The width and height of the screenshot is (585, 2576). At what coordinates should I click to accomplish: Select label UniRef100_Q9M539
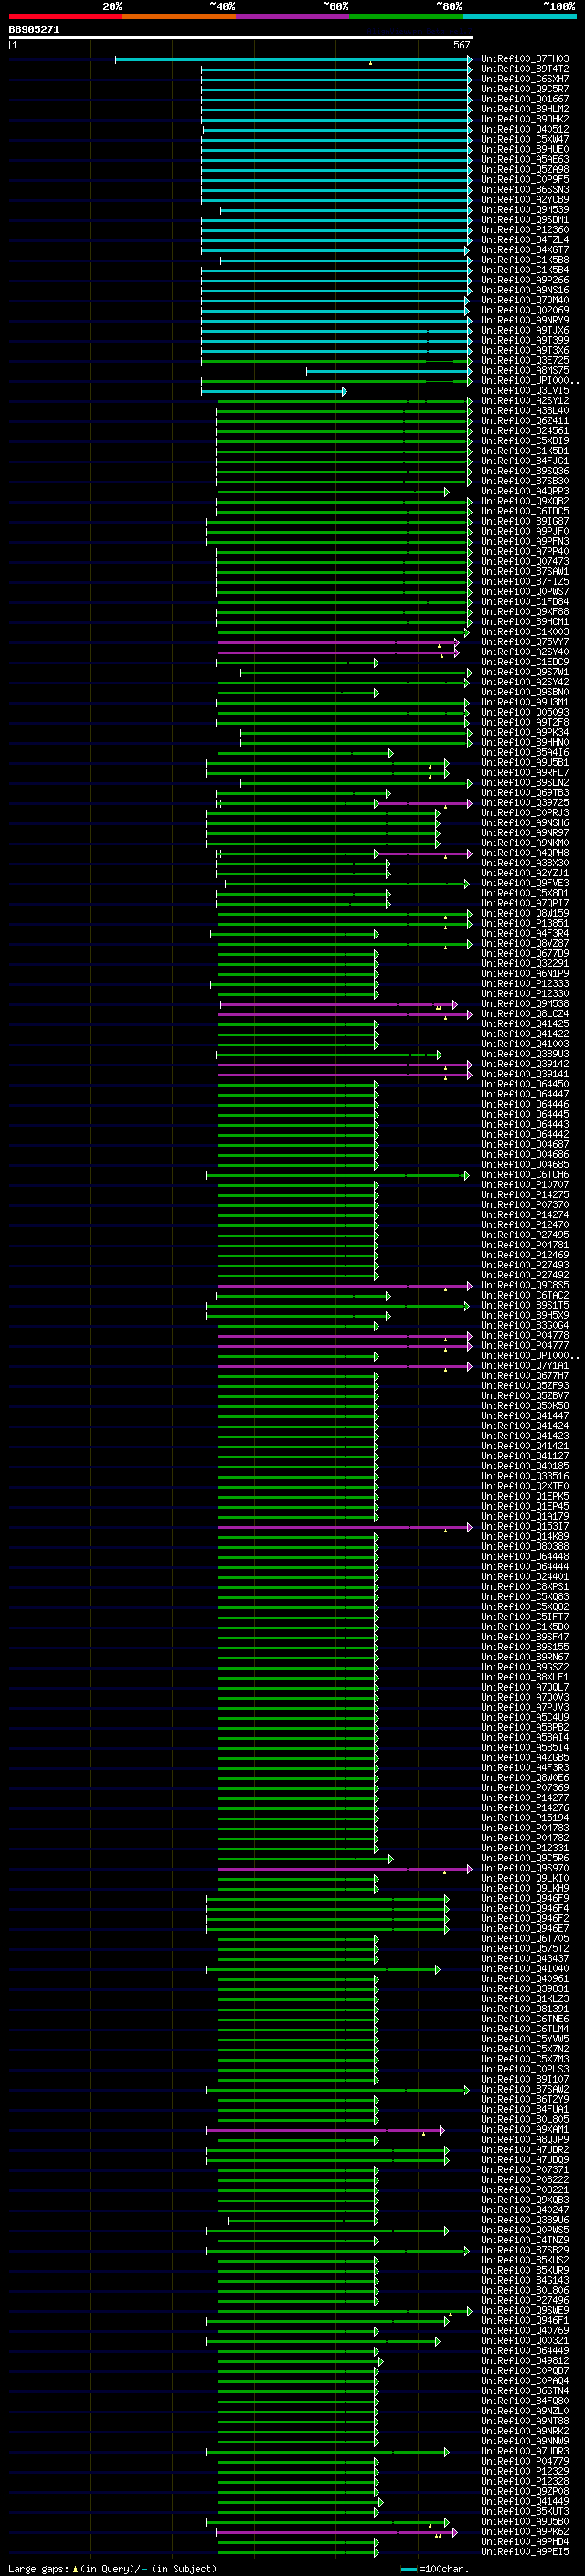tap(525, 210)
